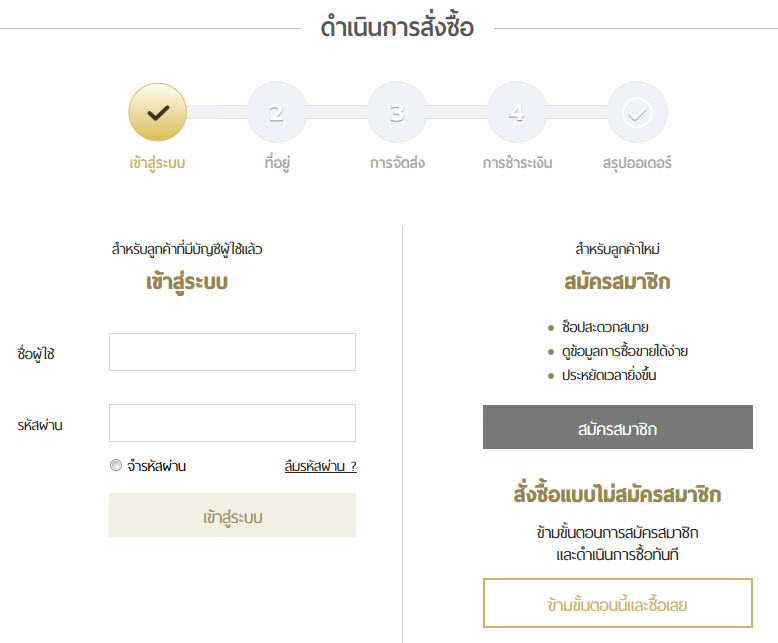This screenshot has height=643, width=778.
Task: Open the การจัดส่ง step label
Action: [397, 163]
